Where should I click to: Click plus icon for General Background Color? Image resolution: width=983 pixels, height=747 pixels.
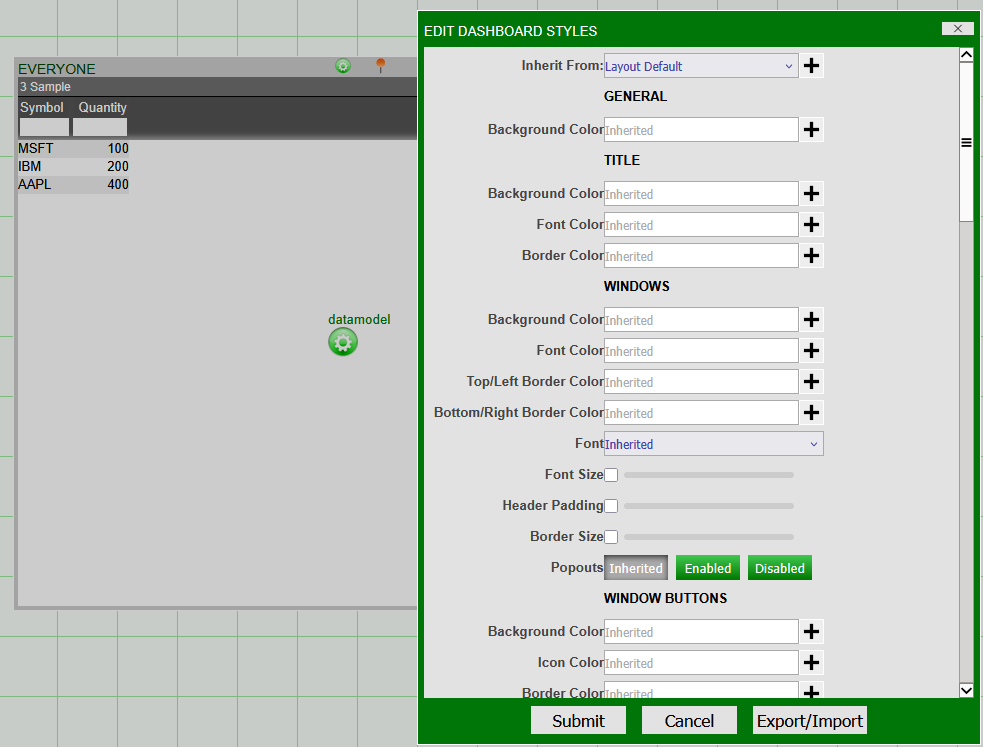tap(812, 130)
